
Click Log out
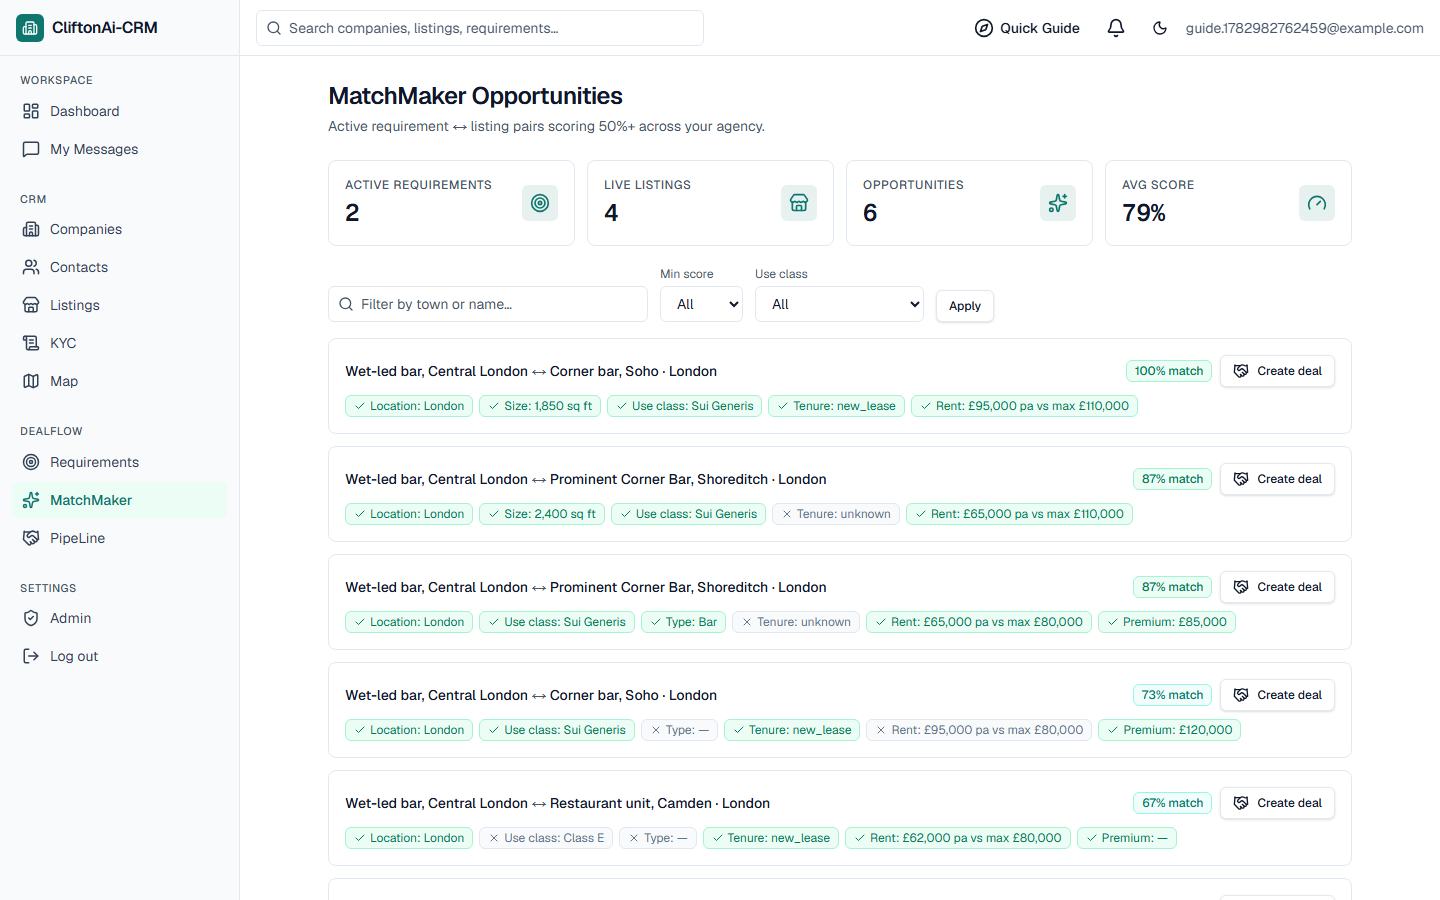click(x=120, y=656)
